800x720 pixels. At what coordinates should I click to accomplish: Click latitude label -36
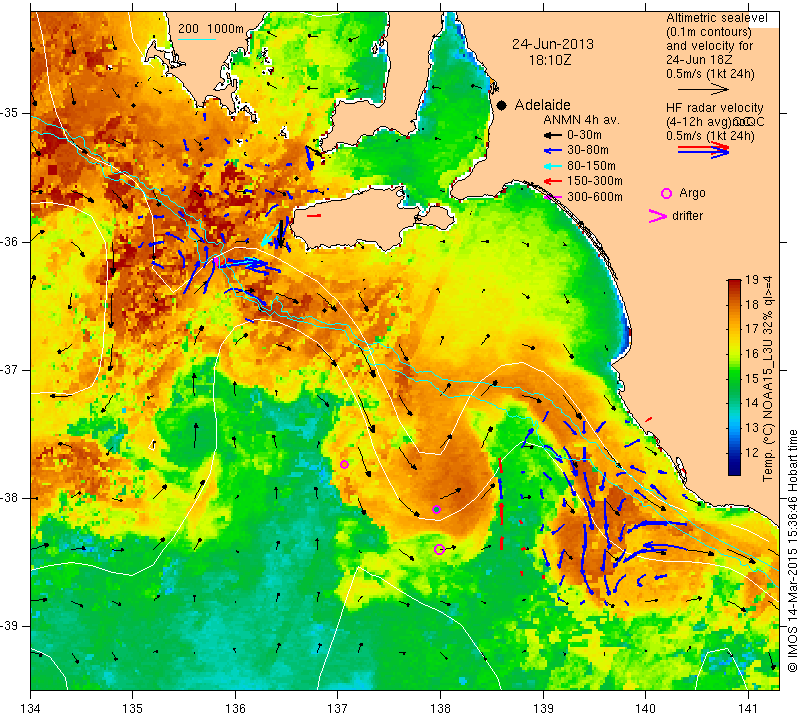coord(10,241)
